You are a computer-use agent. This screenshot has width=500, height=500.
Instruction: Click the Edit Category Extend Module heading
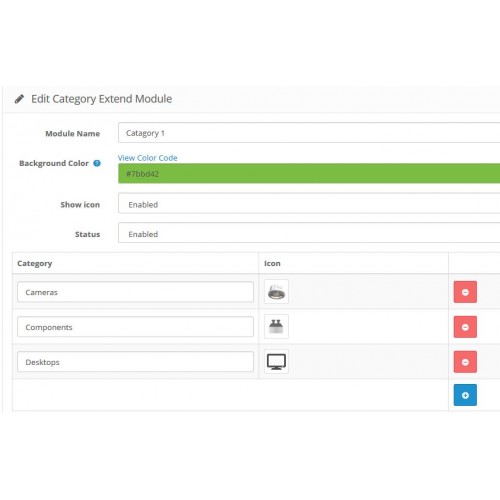pos(102,99)
